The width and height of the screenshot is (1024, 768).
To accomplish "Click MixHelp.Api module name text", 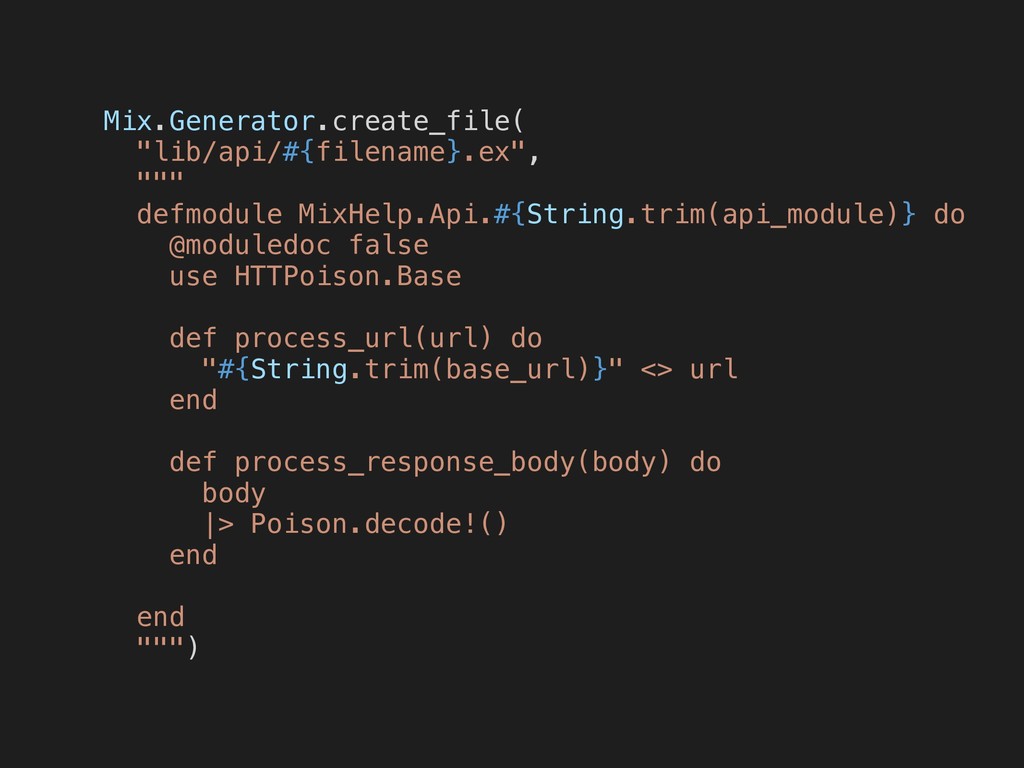I will coord(389,214).
